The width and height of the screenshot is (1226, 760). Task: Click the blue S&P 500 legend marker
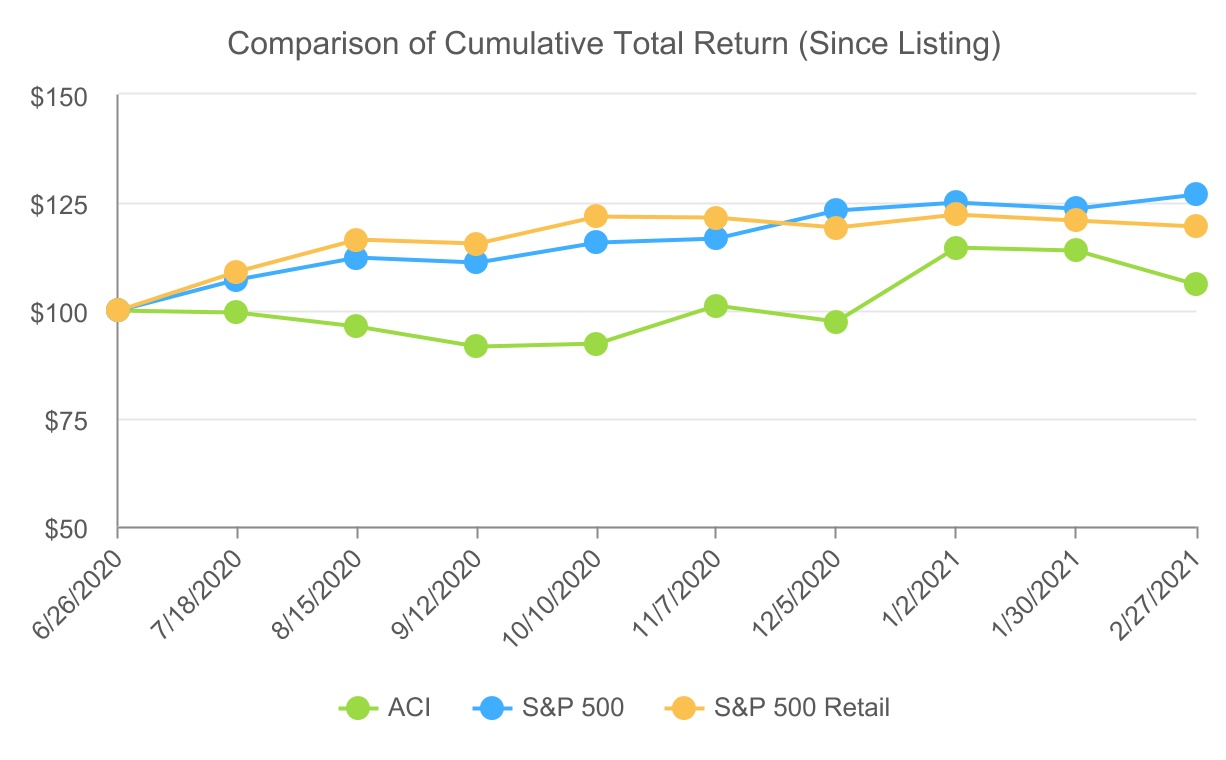[490, 708]
